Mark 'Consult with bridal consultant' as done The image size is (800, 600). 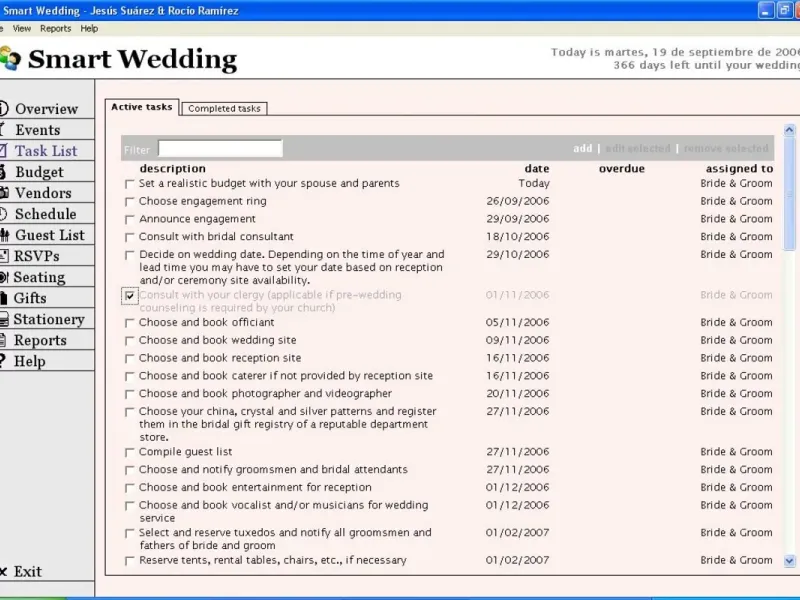(130, 237)
